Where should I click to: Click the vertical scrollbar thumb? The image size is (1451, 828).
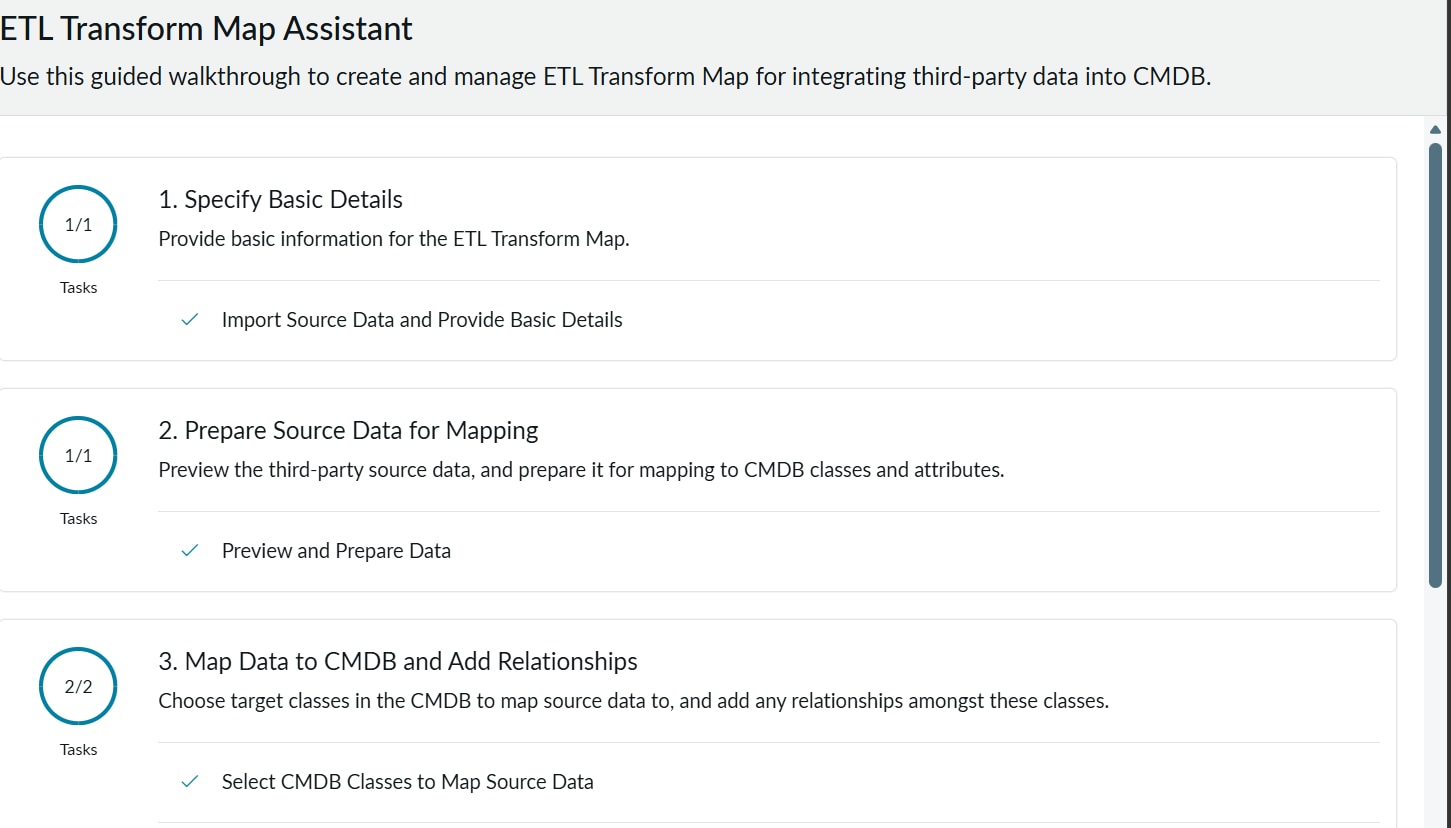tap(1436, 365)
